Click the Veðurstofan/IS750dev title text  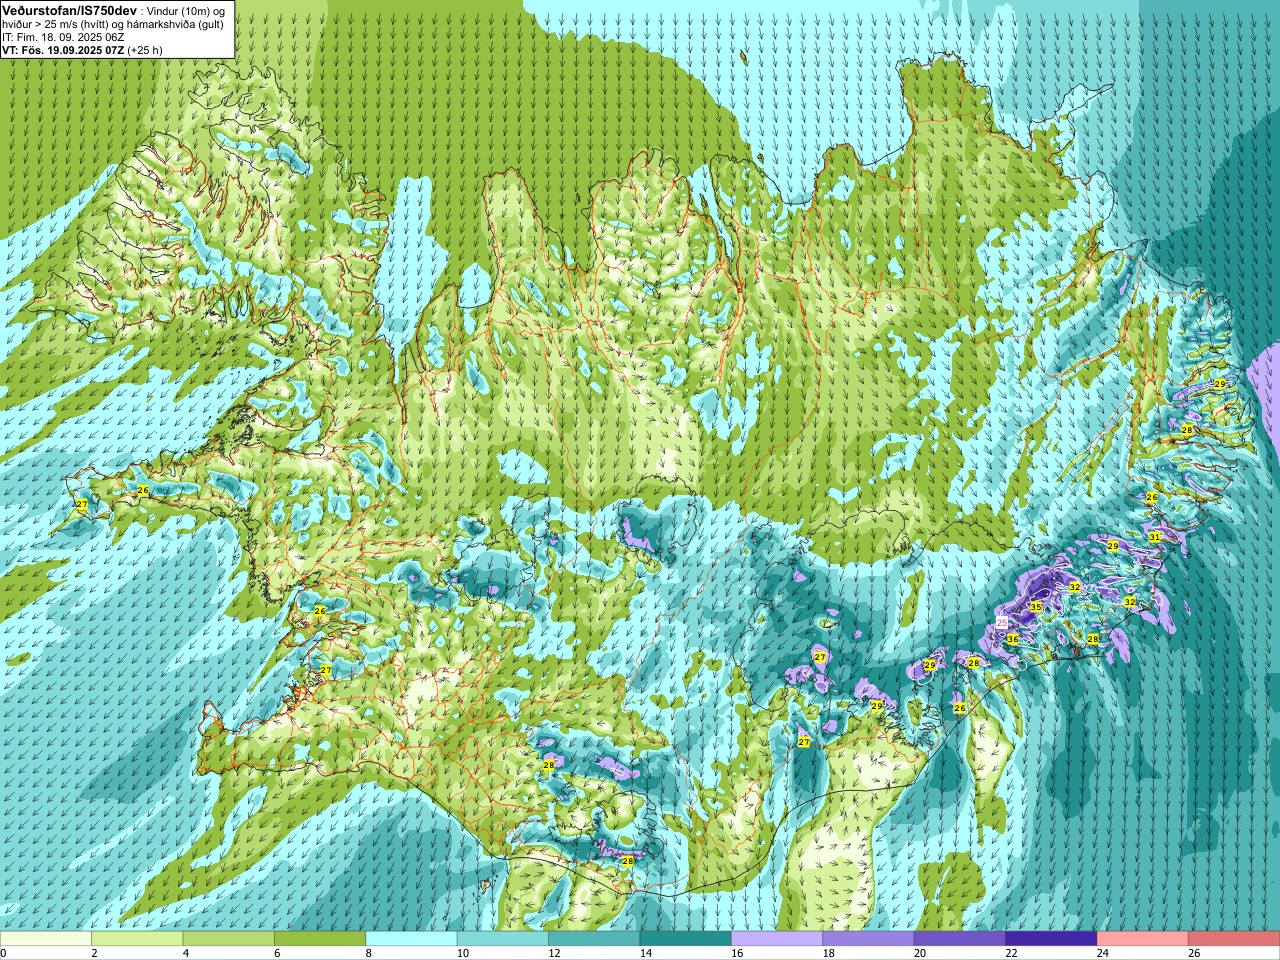[x=70, y=10]
